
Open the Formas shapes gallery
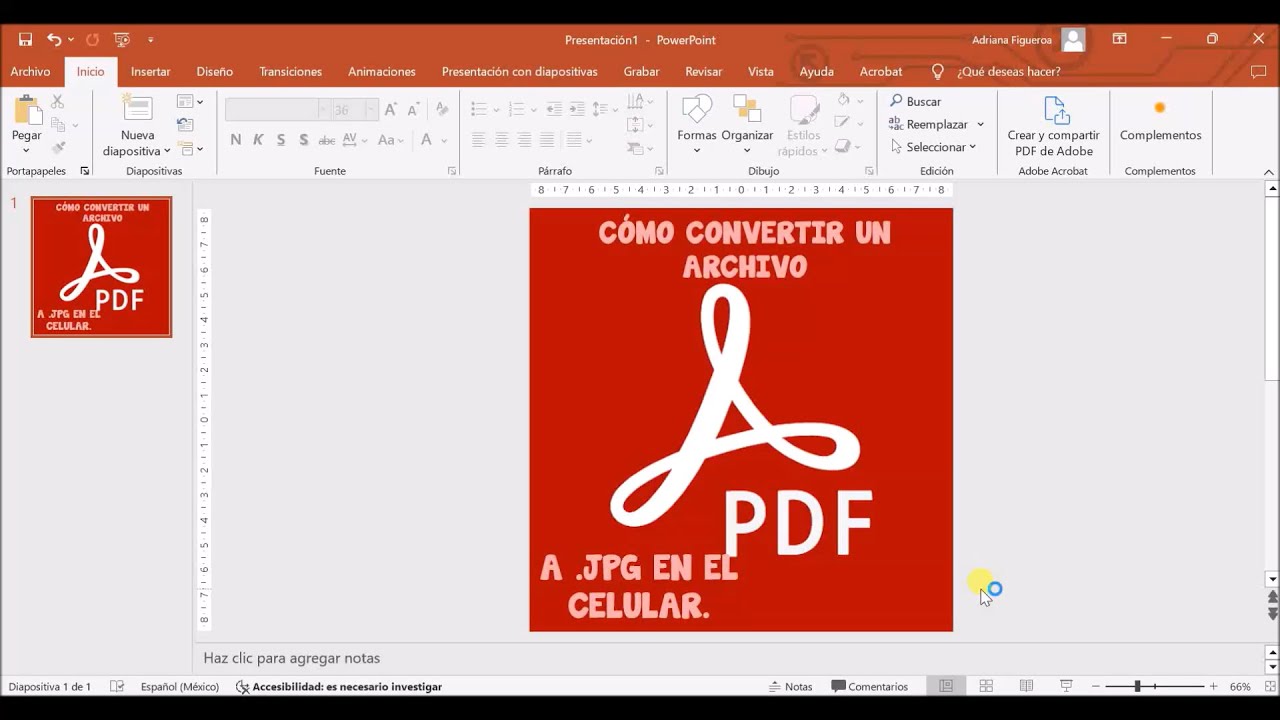tap(697, 125)
